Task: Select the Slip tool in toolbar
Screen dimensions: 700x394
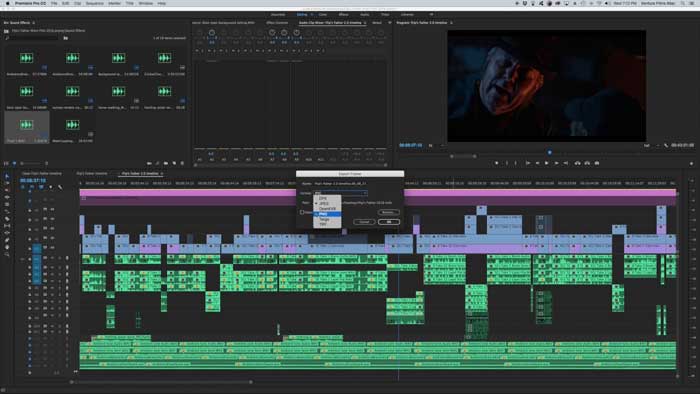Action: tap(7, 226)
